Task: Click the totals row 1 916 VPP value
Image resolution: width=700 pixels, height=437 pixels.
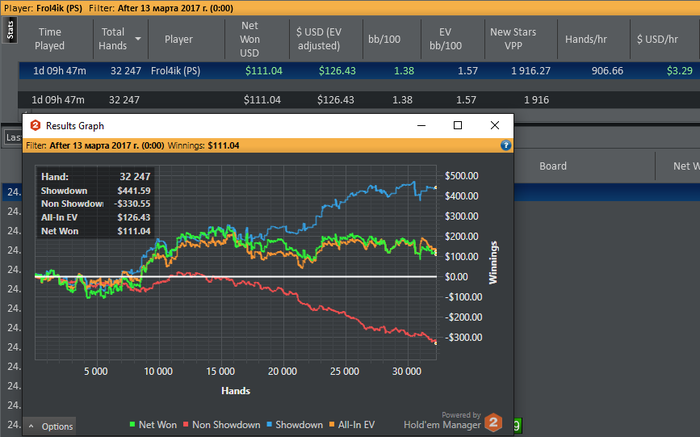Action: click(537, 100)
